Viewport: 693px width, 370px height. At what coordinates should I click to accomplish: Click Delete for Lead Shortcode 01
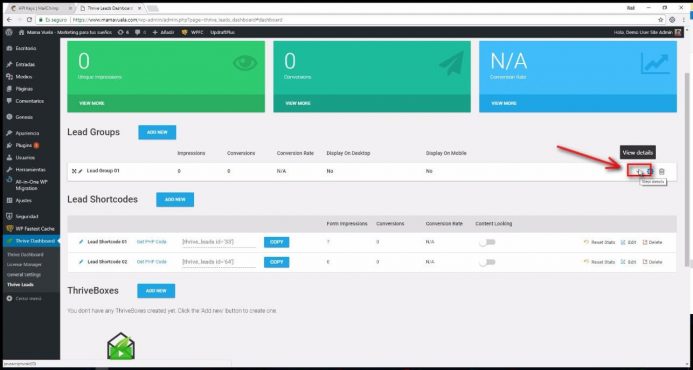(x=652, y=243)
